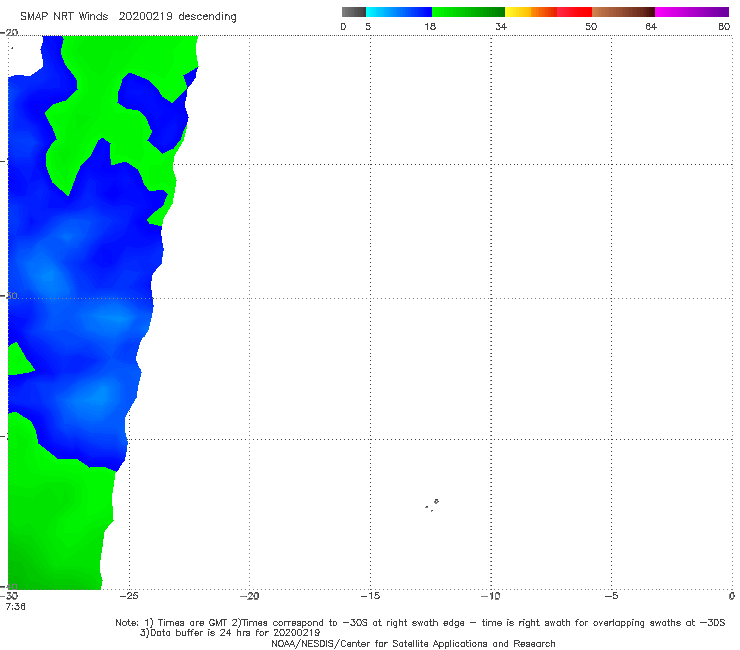Click the '64' label under the color bar

coord(651,26)
